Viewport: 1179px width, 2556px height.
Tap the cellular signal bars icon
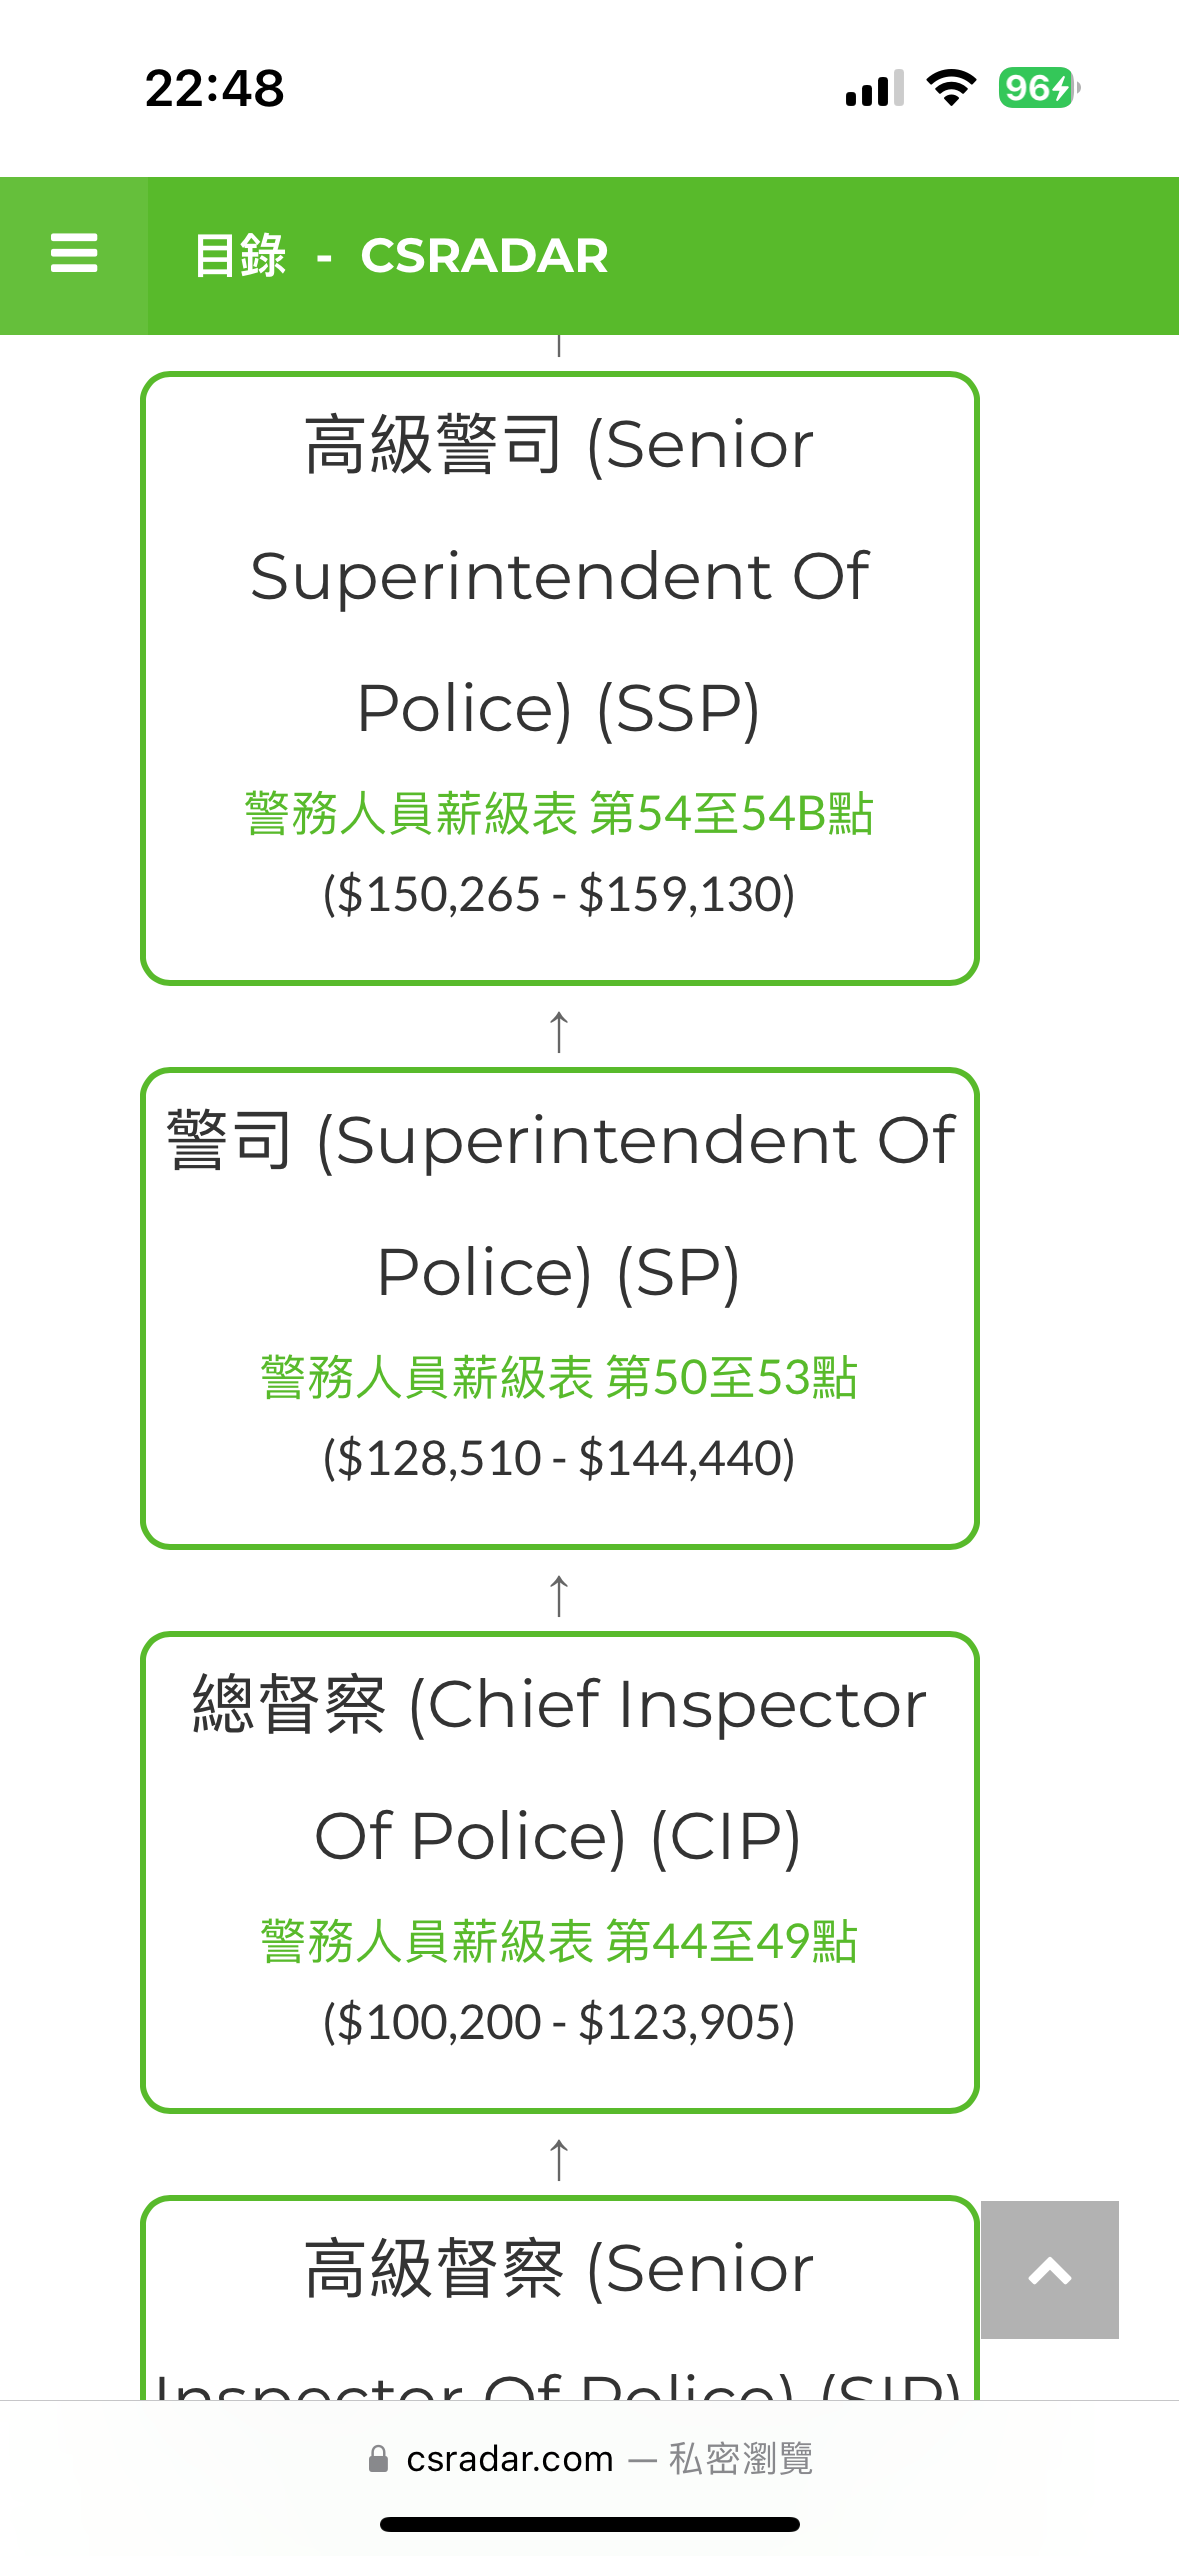pos(874,88)
